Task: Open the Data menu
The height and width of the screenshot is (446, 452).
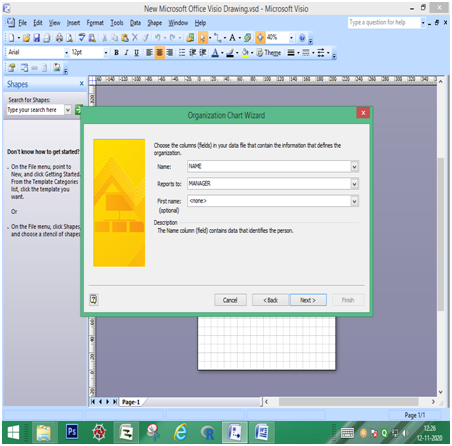Action: (135, 23)
